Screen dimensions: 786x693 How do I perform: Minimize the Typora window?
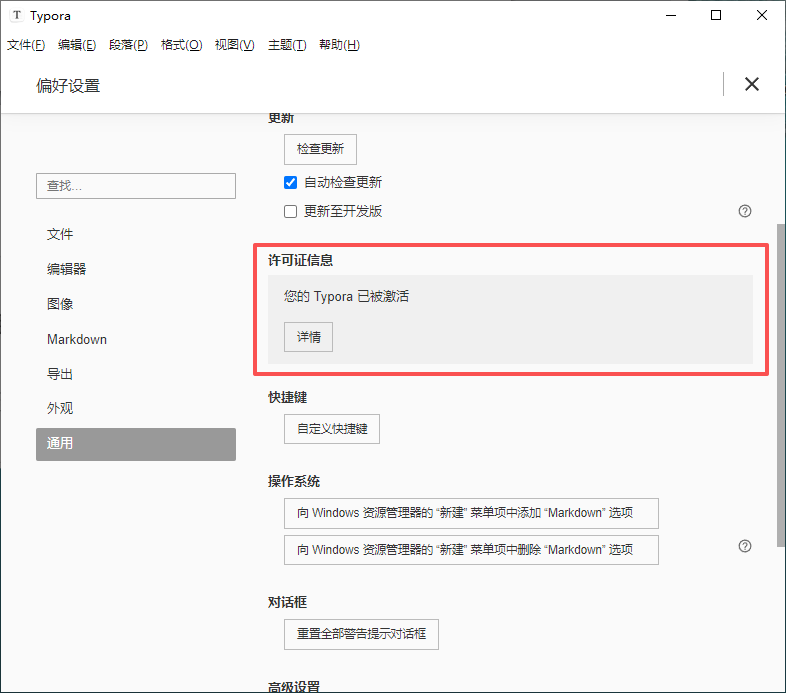(x=671, y=16)
